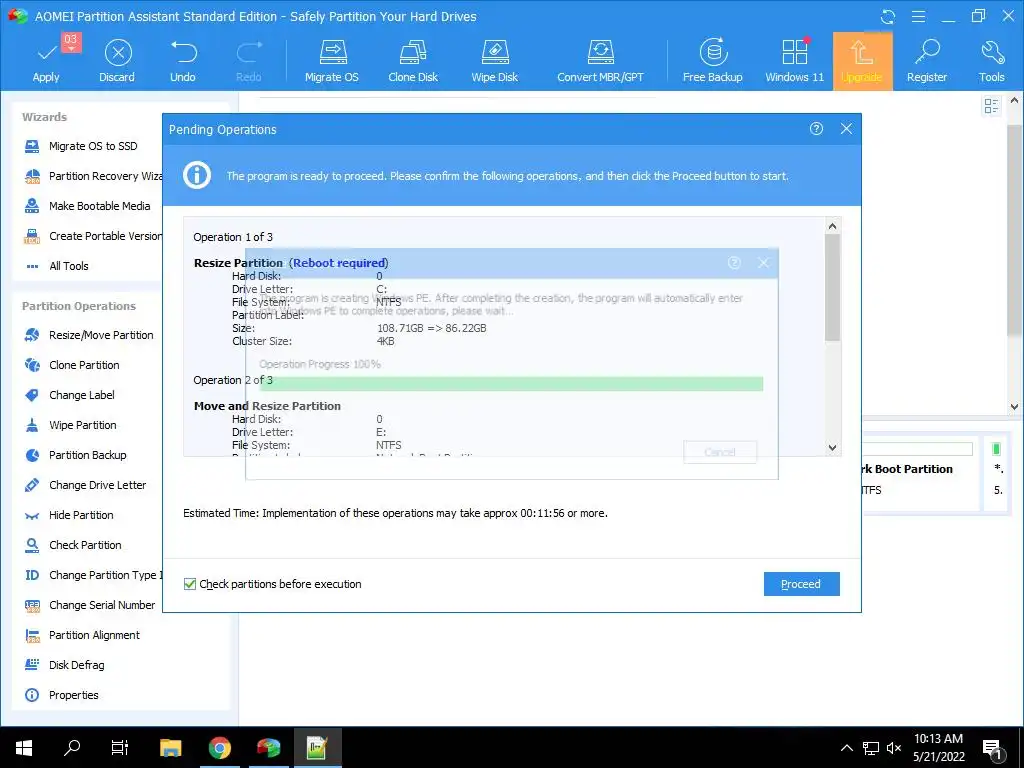Open the Windows 11 checker

795,61
